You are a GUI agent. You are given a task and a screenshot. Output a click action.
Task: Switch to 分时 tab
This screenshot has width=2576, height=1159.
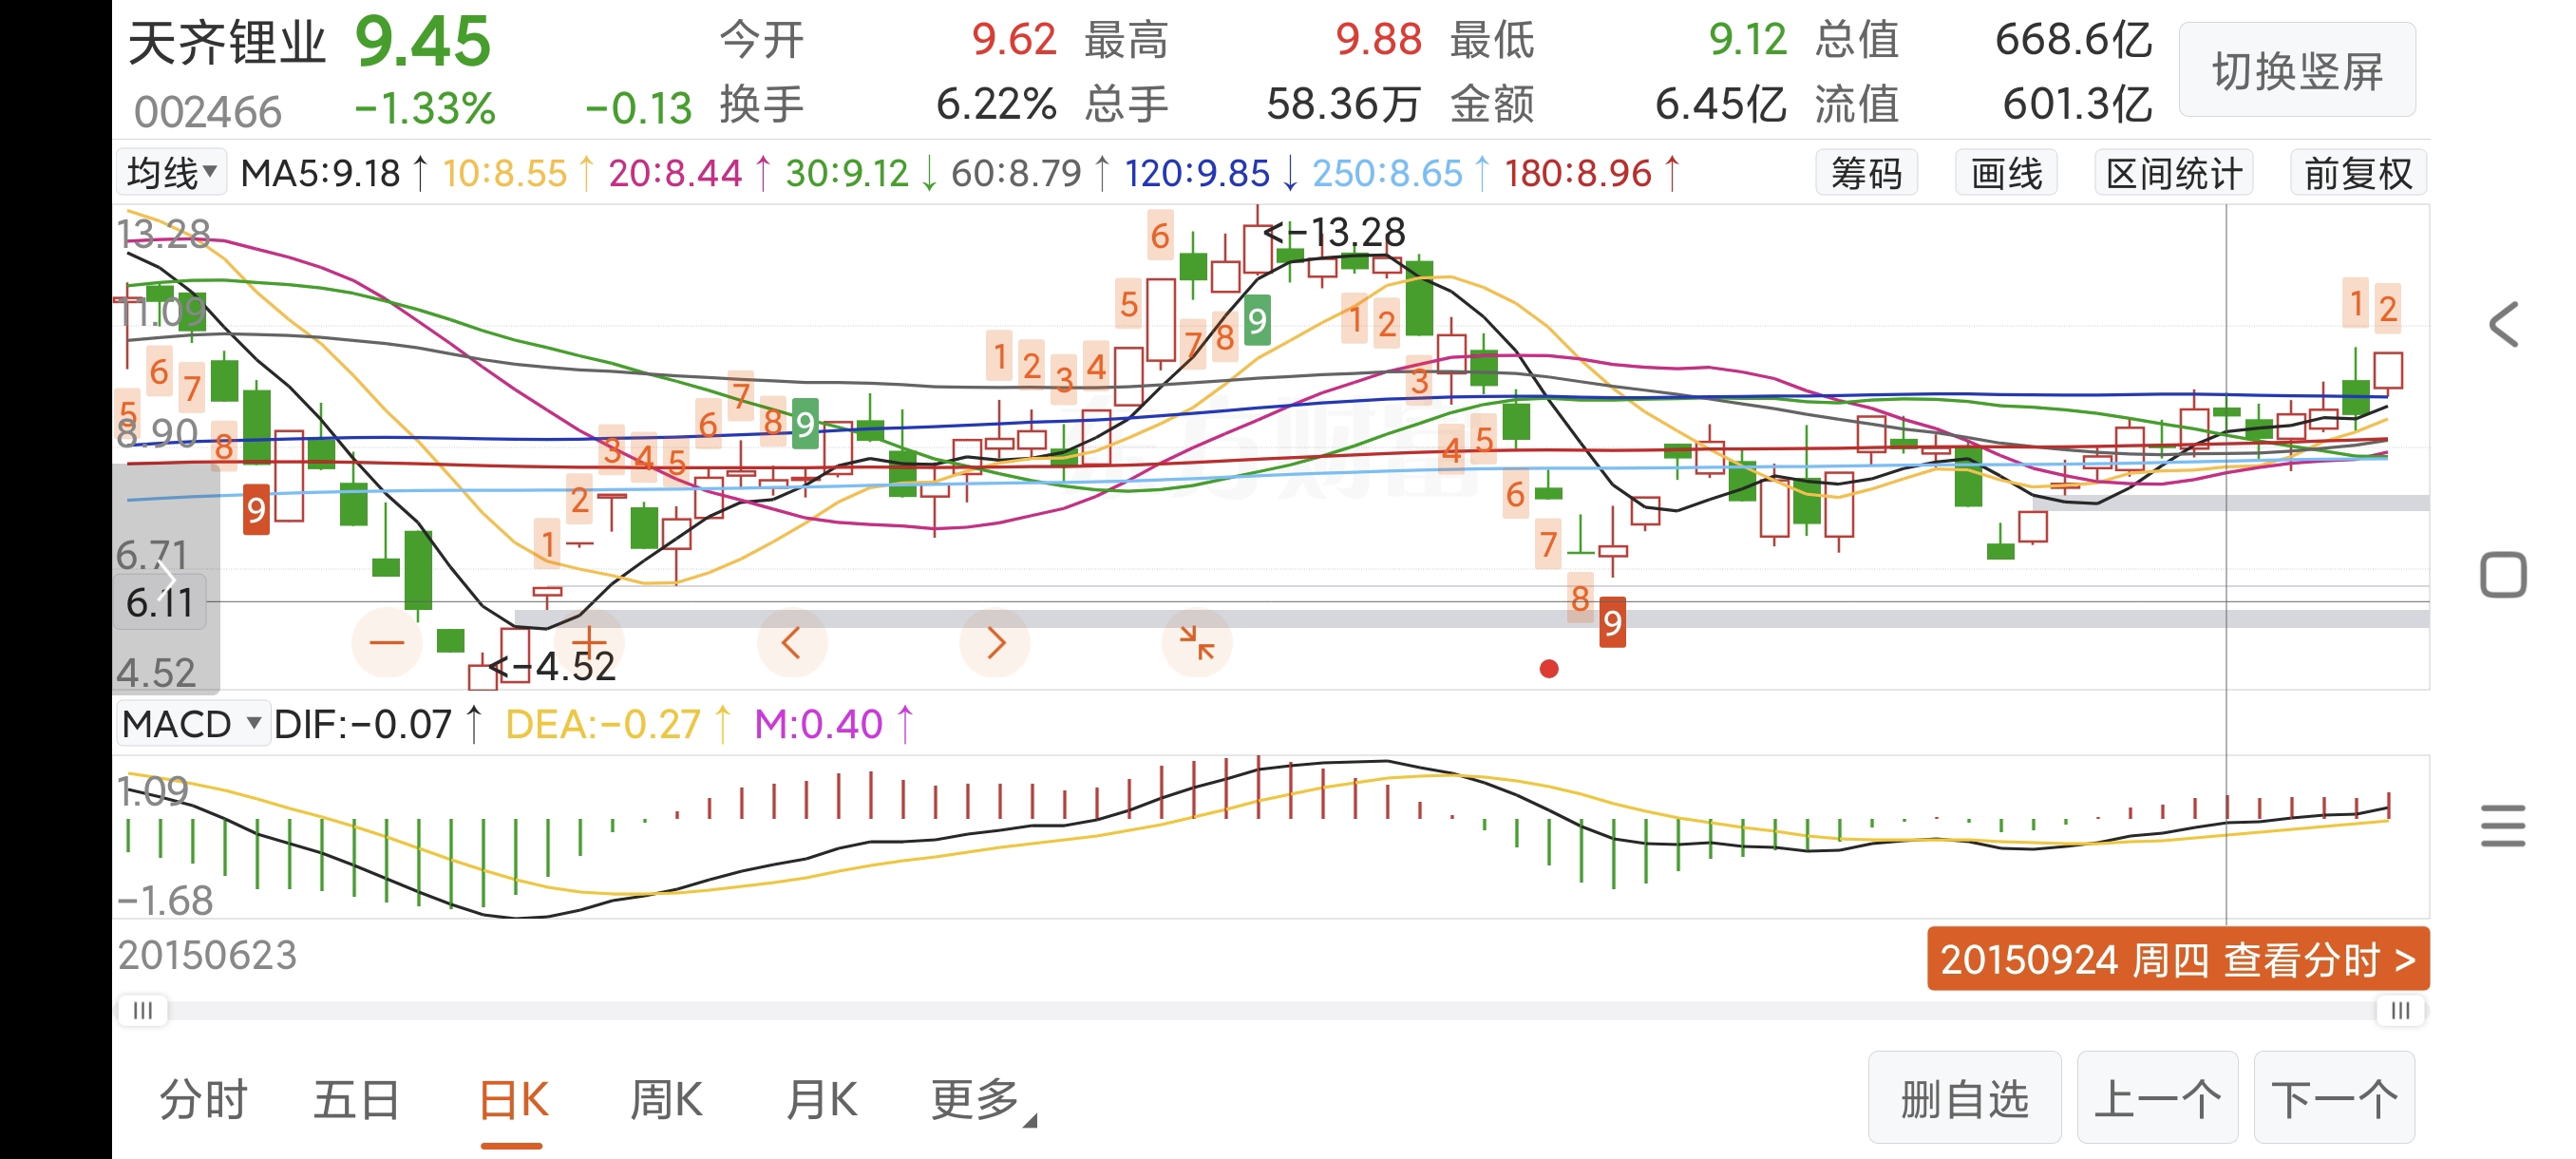[203, 1100]
